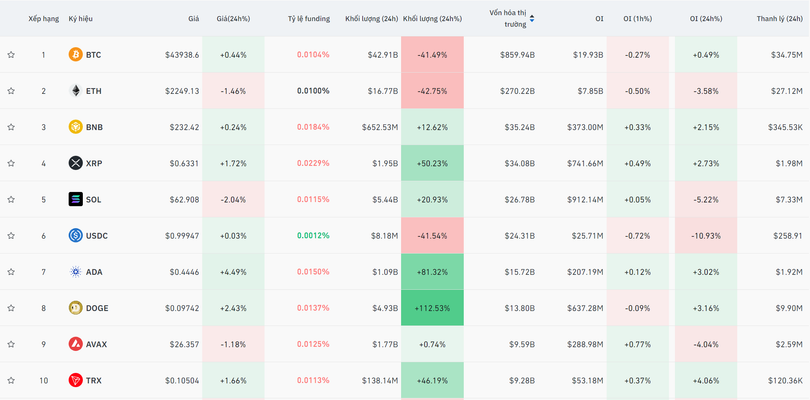The width and height of the screenshot is (810, 400).
Task: Click the Tỷ lệ funding column header
Action: pos(308,18)
